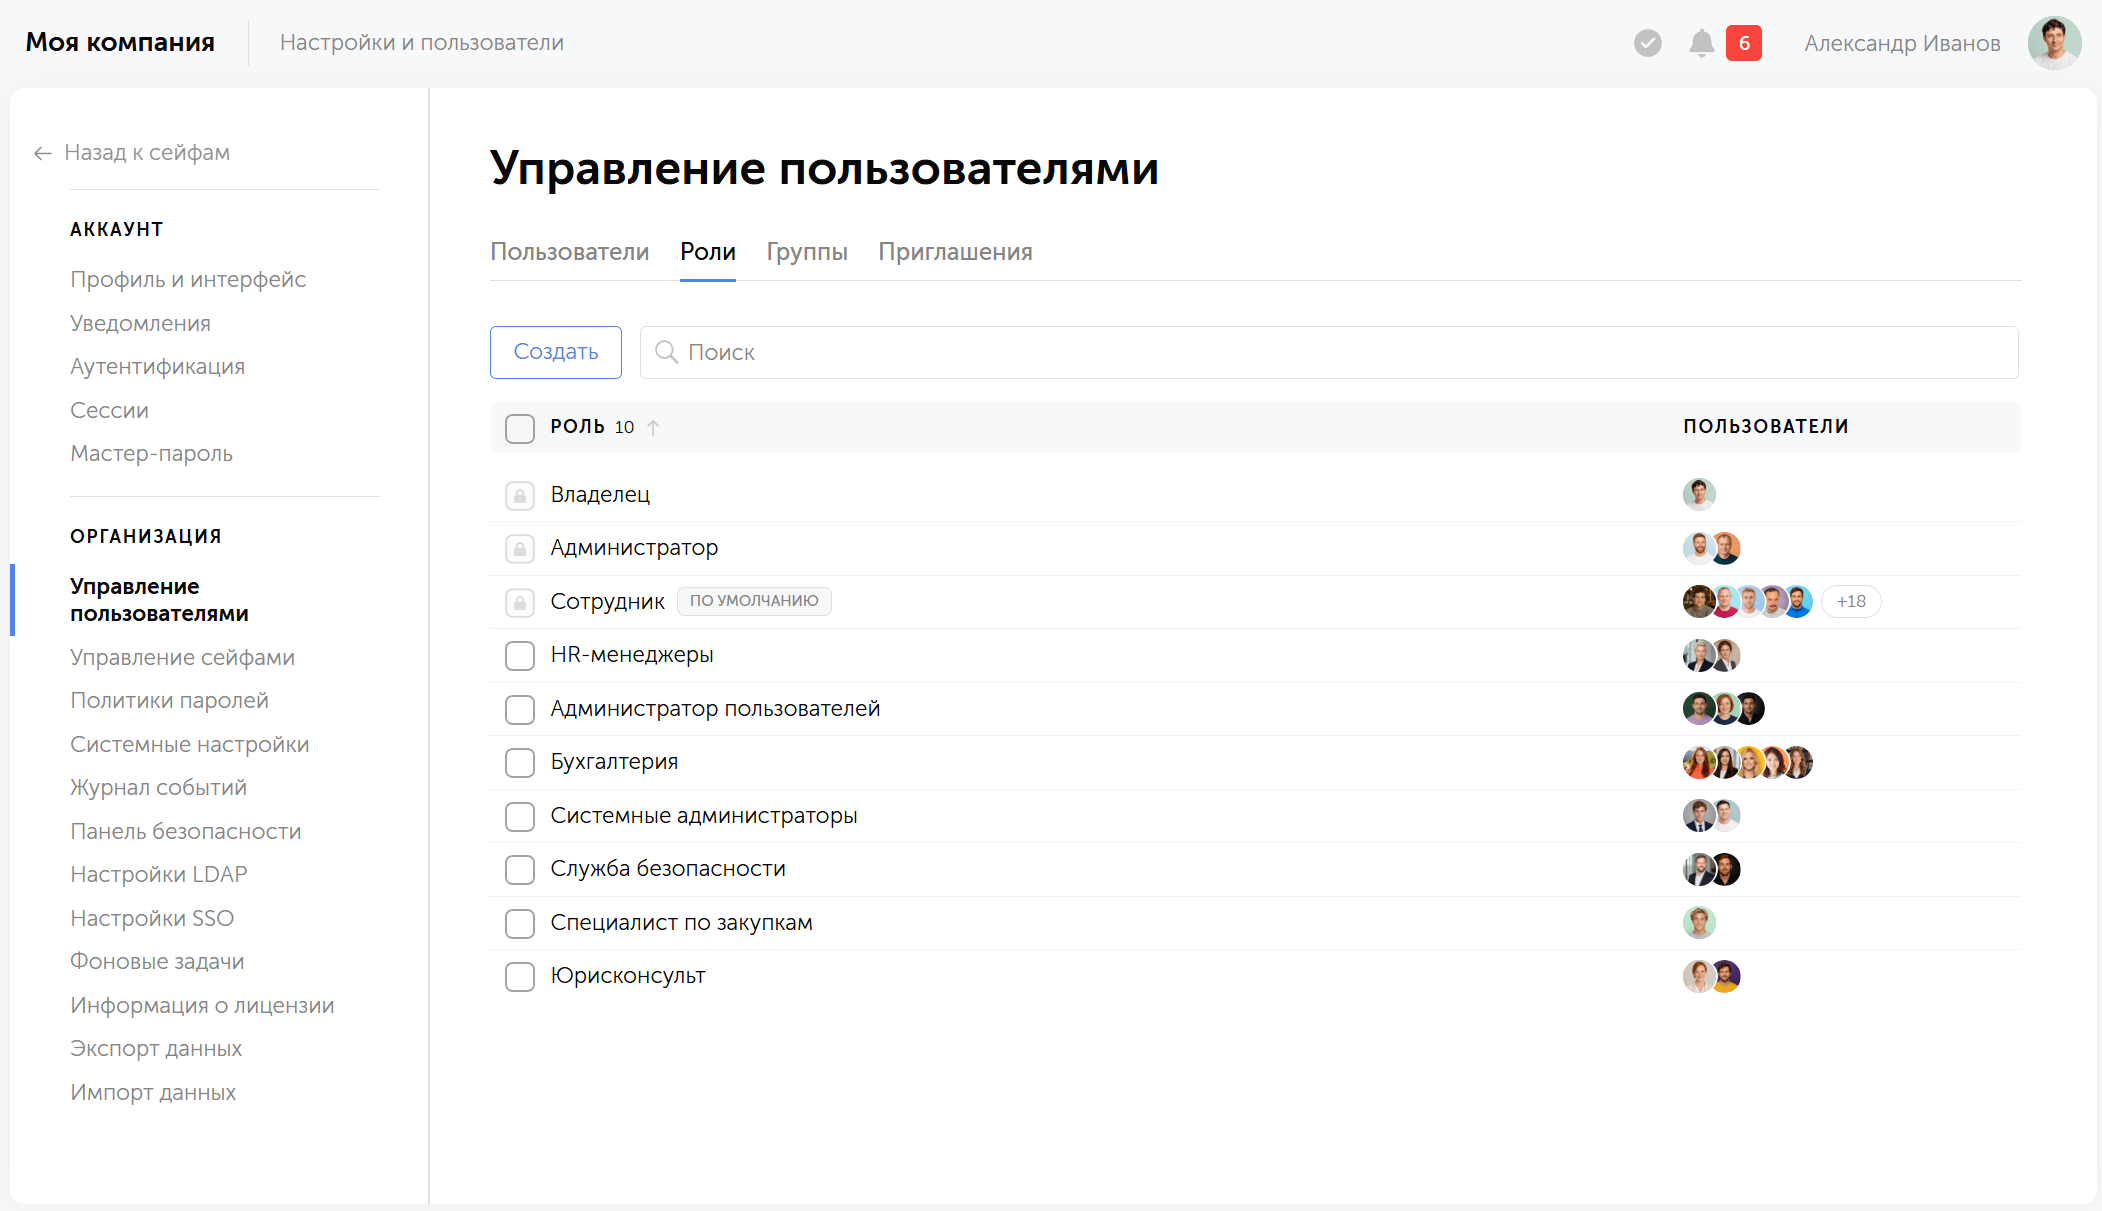2102x1211 pixels.
Task: Check the Служба безопасности checkbox
Action: 520,870
